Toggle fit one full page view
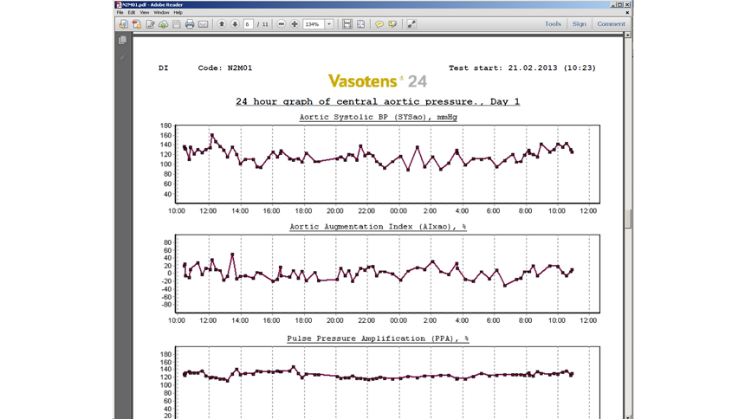 pyautogui.click(x=361, y=24)
